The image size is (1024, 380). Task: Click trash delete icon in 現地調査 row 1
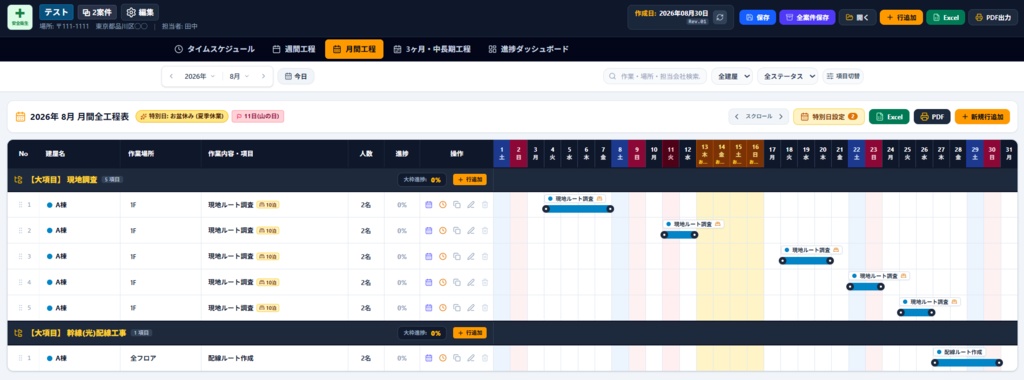[x=485, y=204]
